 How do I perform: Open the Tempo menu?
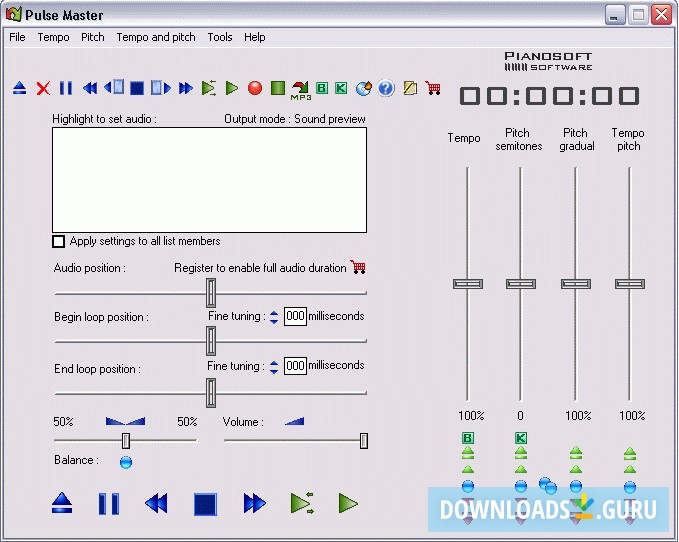pyautogui.click(x=53, y=37)
